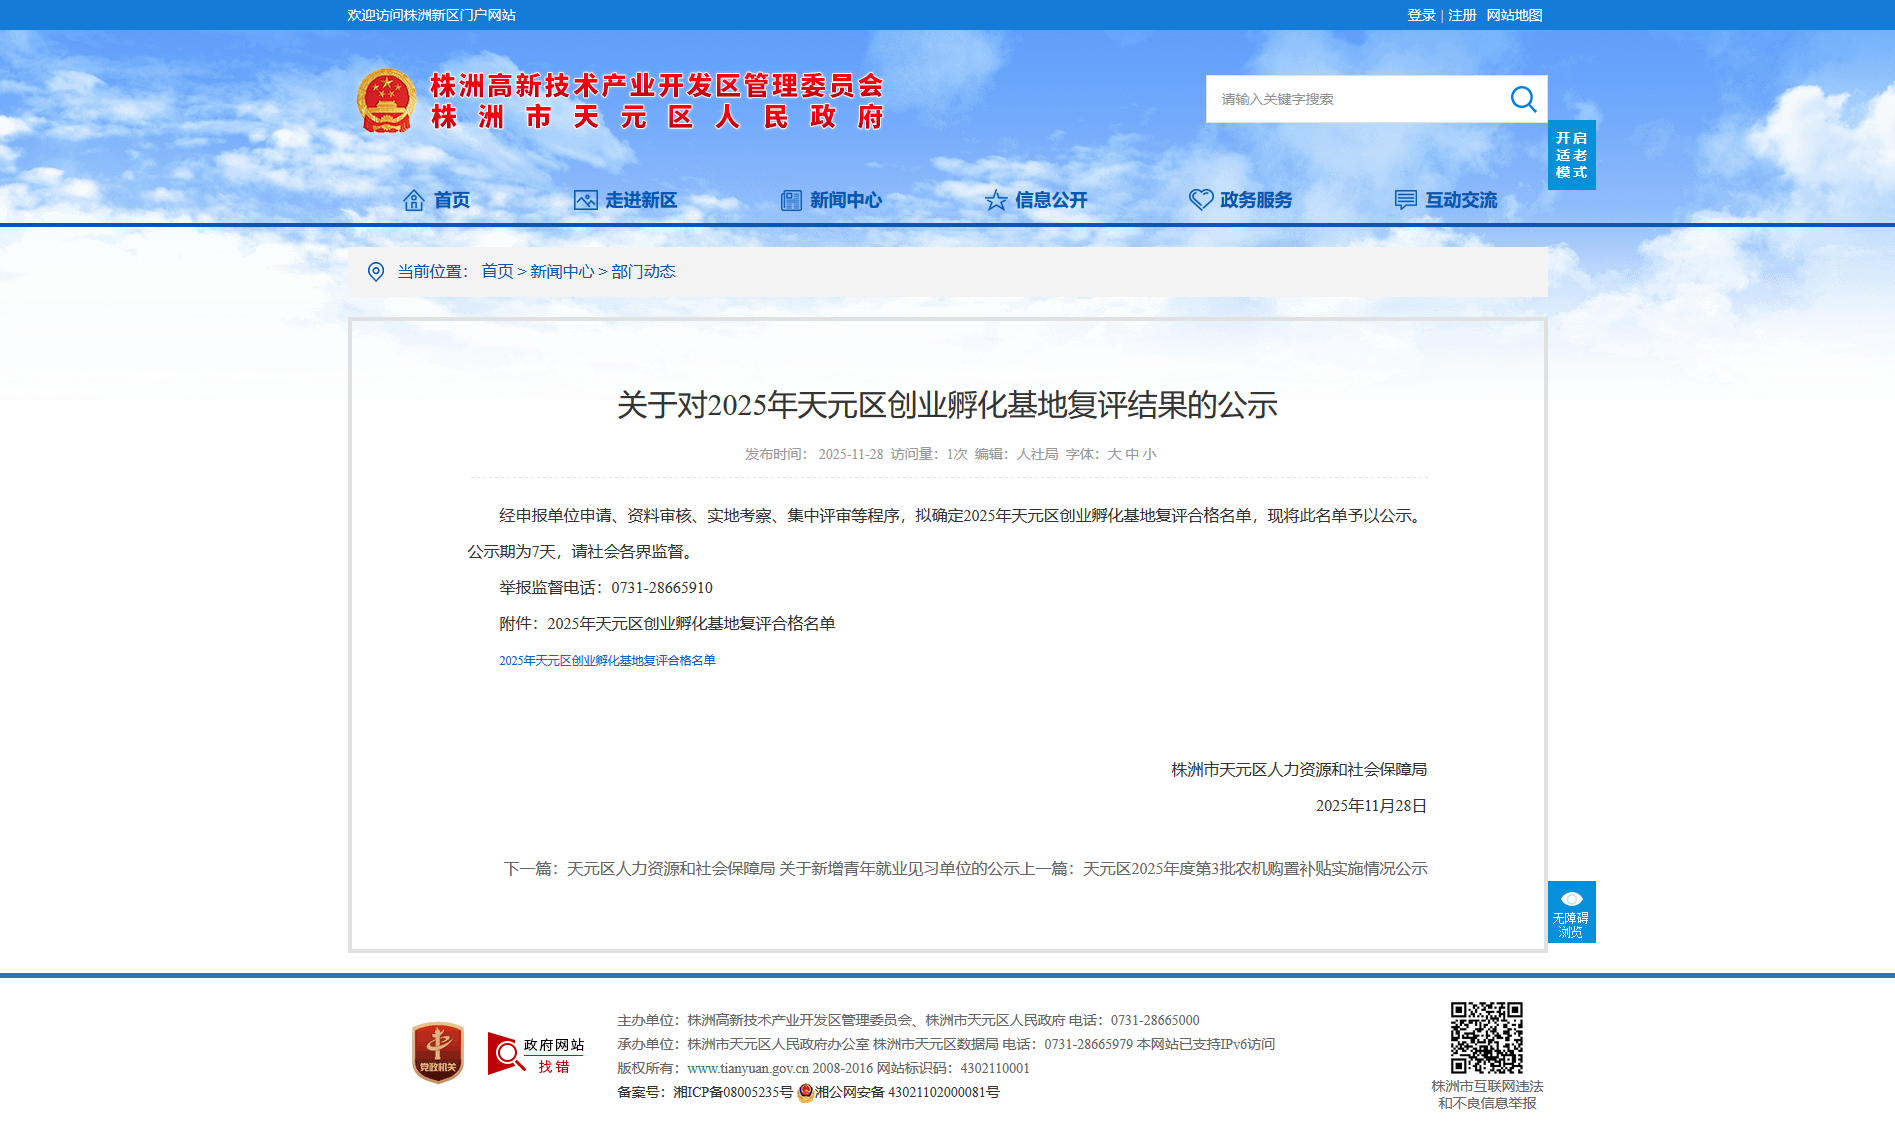Click the keyword search input field

click(1355, 99)
